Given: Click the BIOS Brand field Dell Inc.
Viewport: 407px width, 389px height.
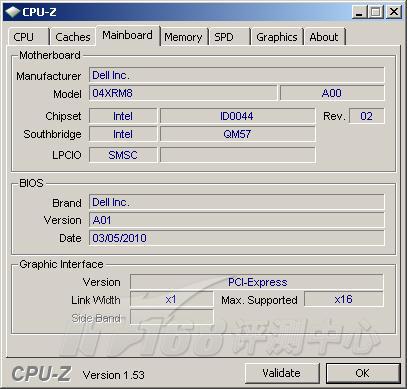Looking at the screenshot, I should 237,202.
